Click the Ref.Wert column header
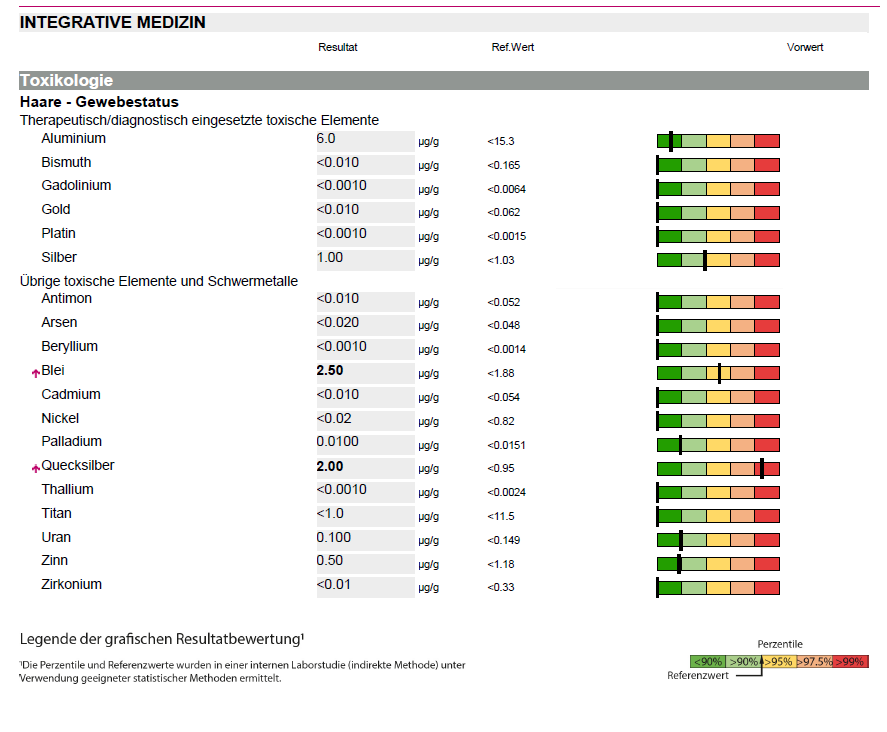Image resolution: width=887 pixels, height=732 pixels. (512, 47)
